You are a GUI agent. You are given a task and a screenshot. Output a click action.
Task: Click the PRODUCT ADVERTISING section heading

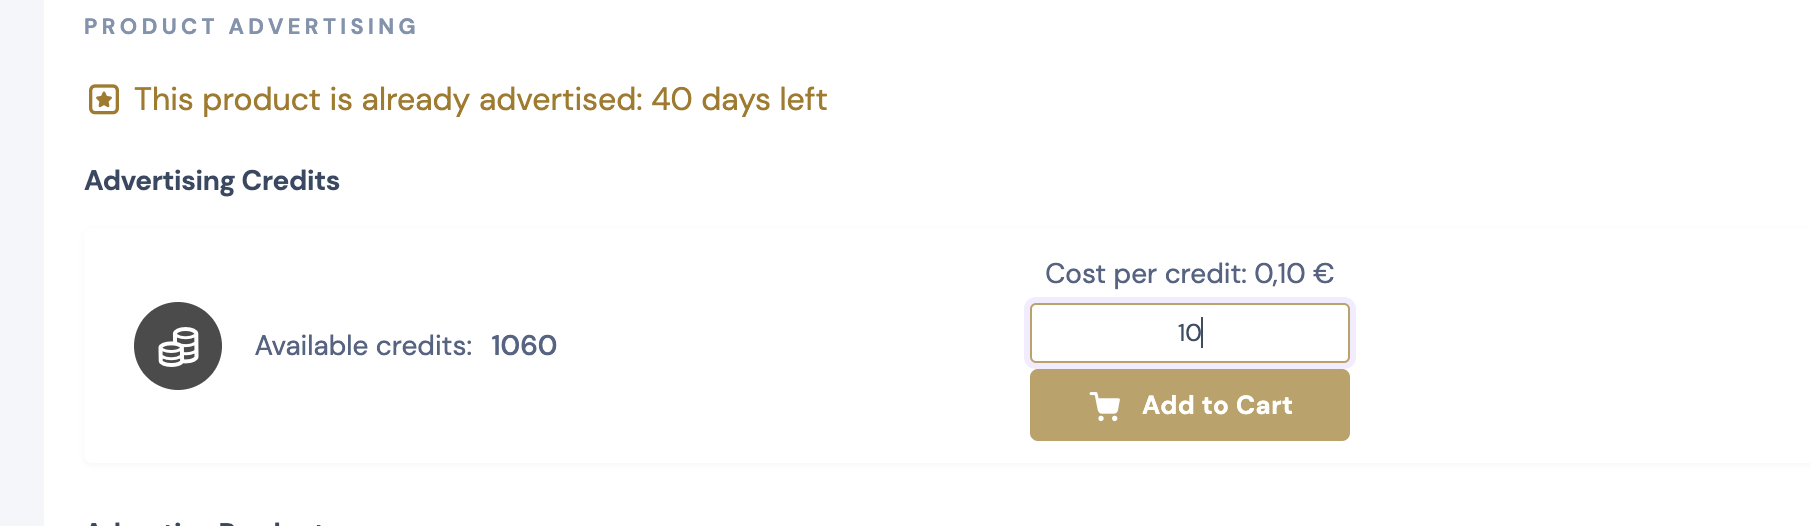click(251, 27)
